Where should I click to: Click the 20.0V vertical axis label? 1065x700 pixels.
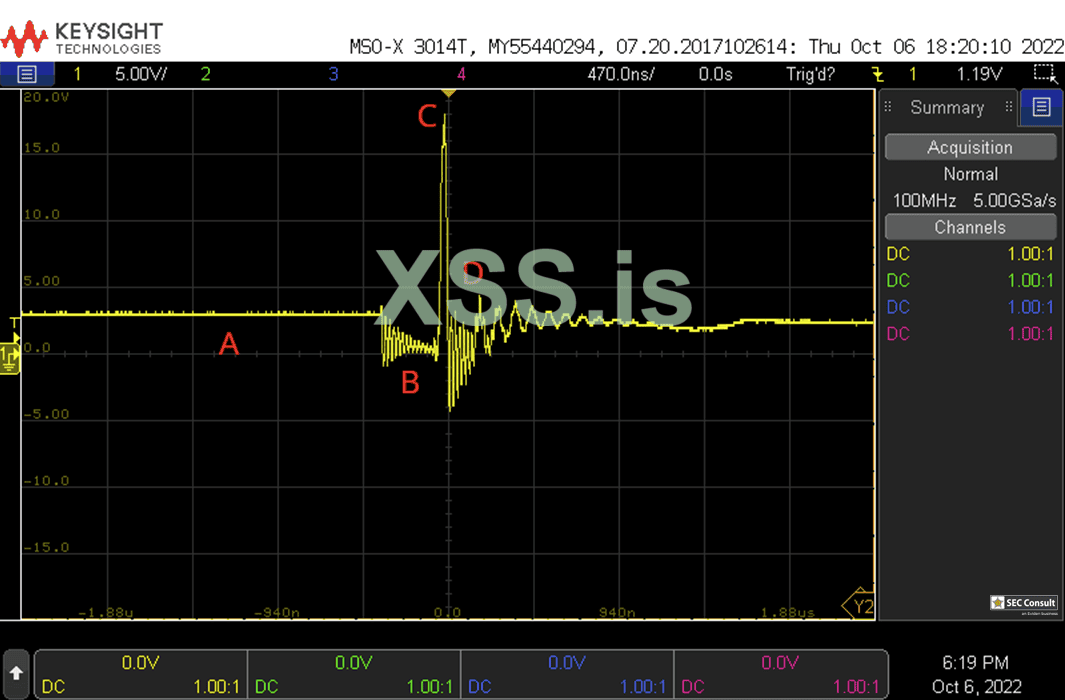(x=46, y=97)
